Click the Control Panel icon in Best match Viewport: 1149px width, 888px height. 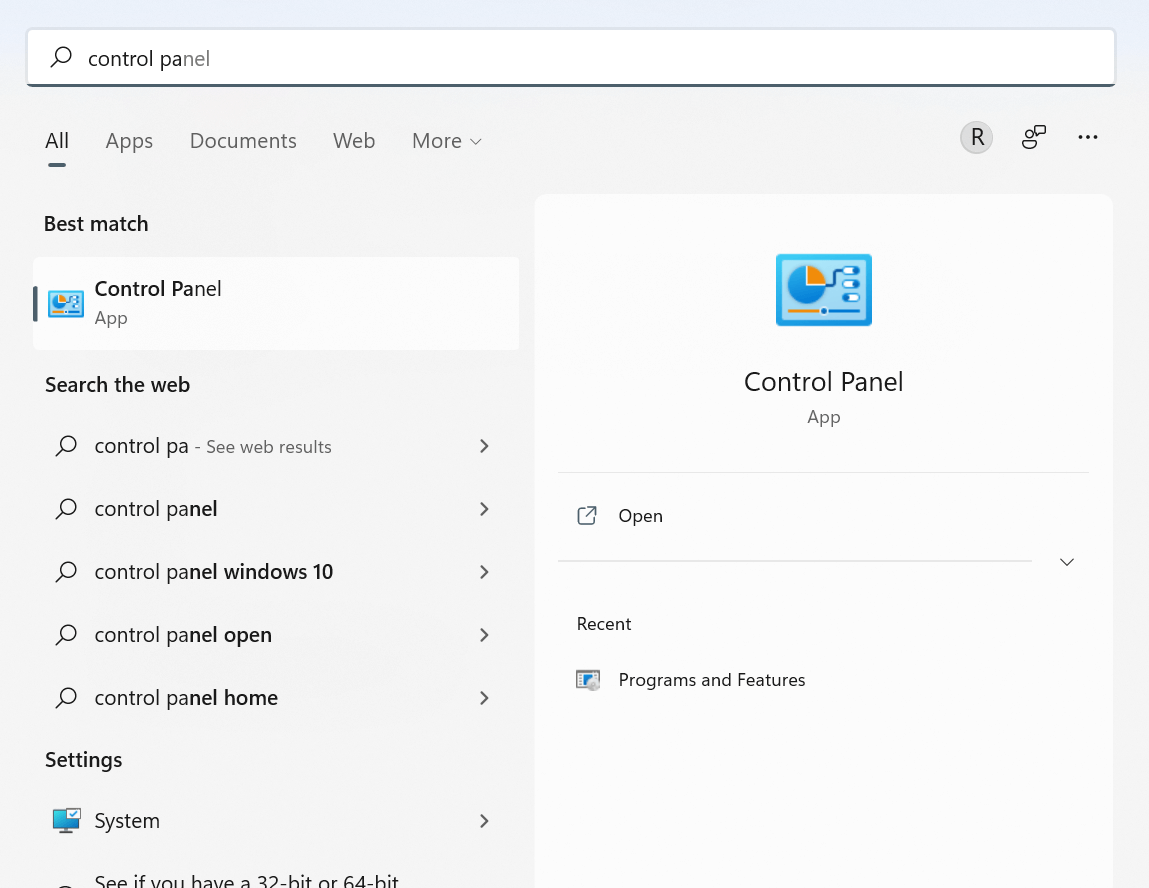click(x=65, y=302)
